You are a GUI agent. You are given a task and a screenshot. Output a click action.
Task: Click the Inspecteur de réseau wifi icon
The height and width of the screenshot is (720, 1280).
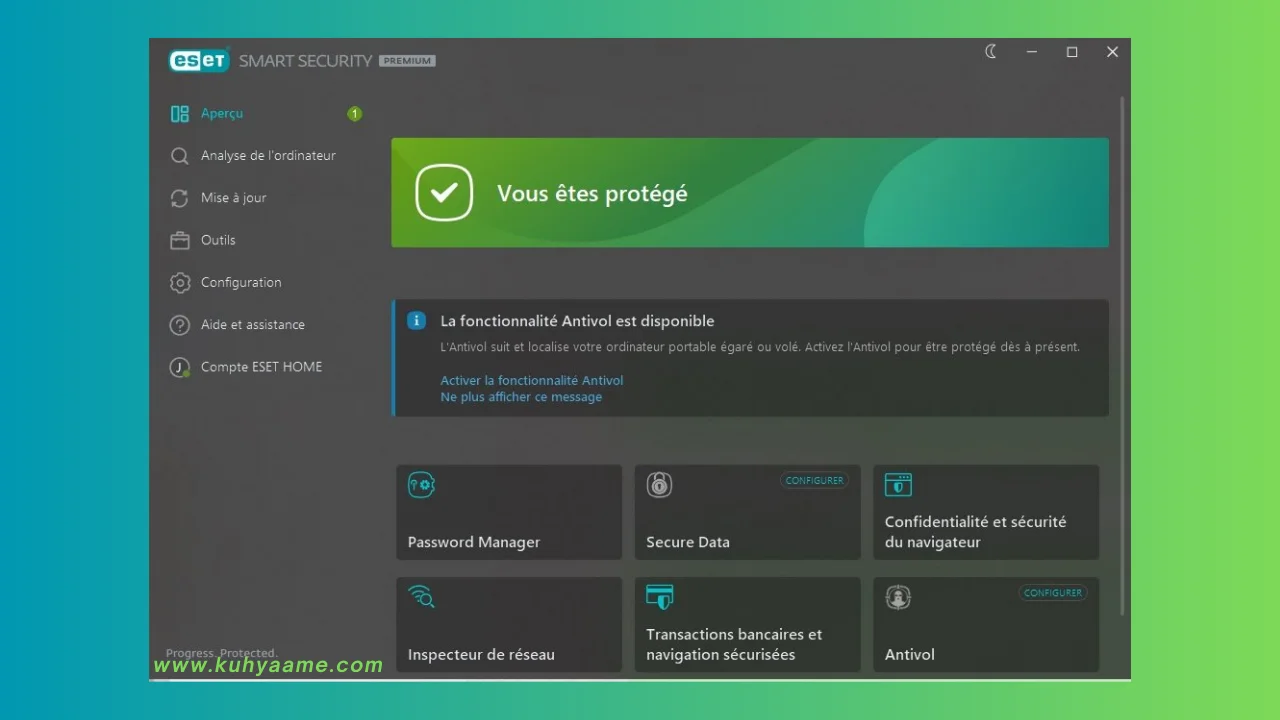[421, 597]
